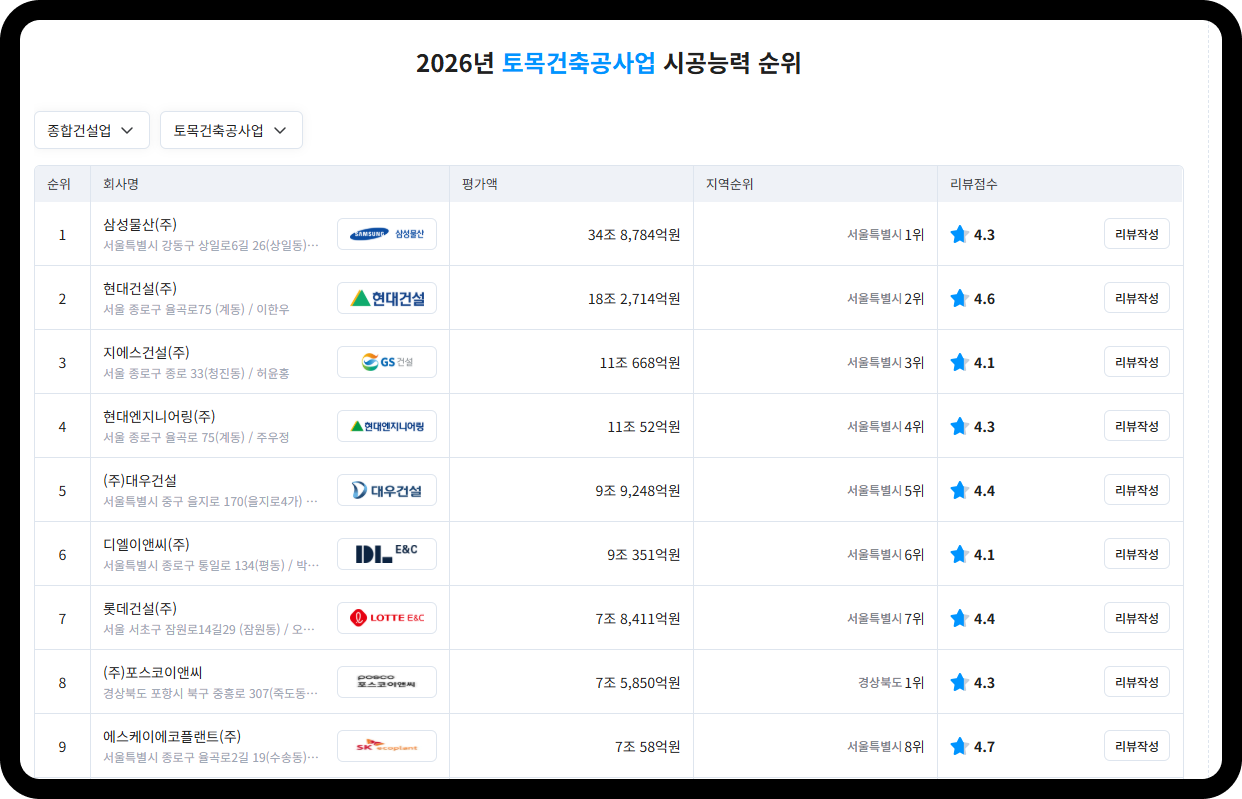Viewport: 1242px width, 799px height.
Task: Click the GS건설 logo image
Action: [x=387, y=362]
